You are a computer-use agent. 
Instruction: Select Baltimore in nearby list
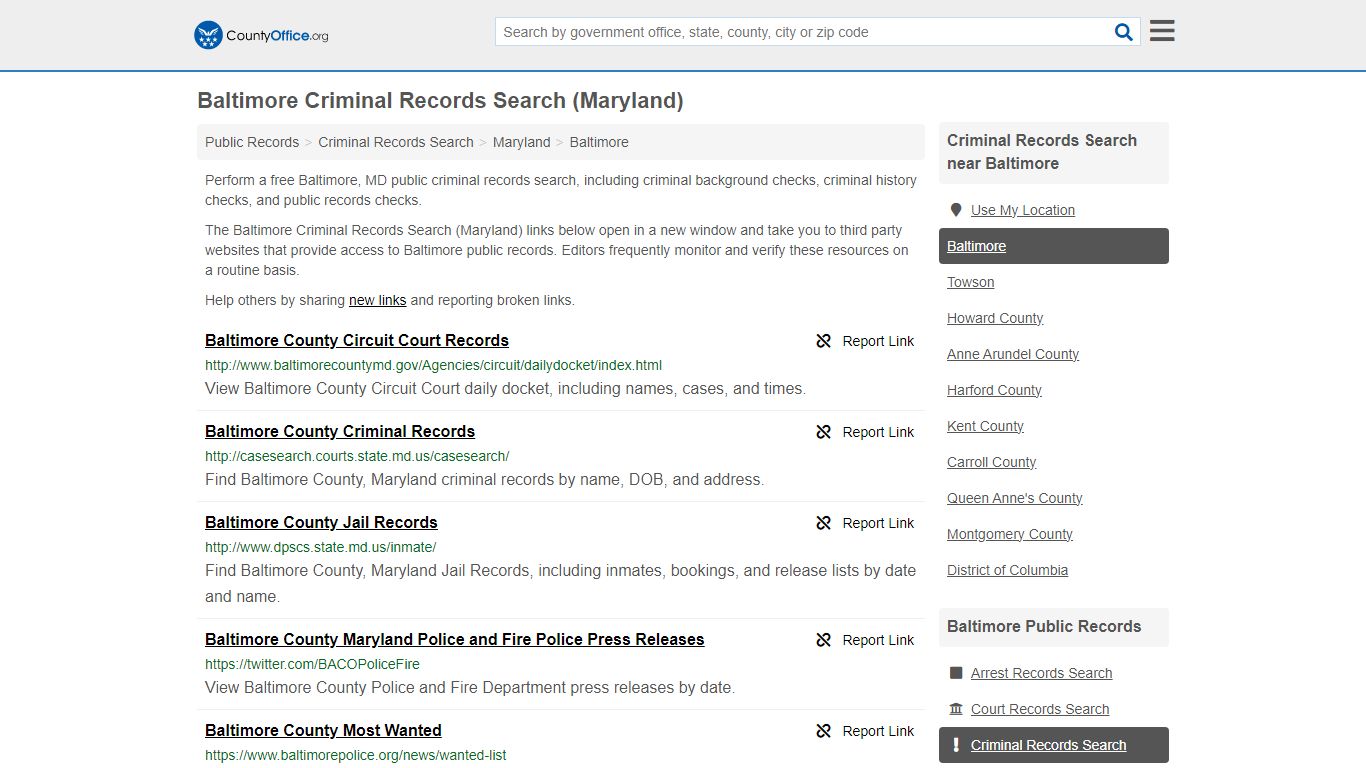1054,246
